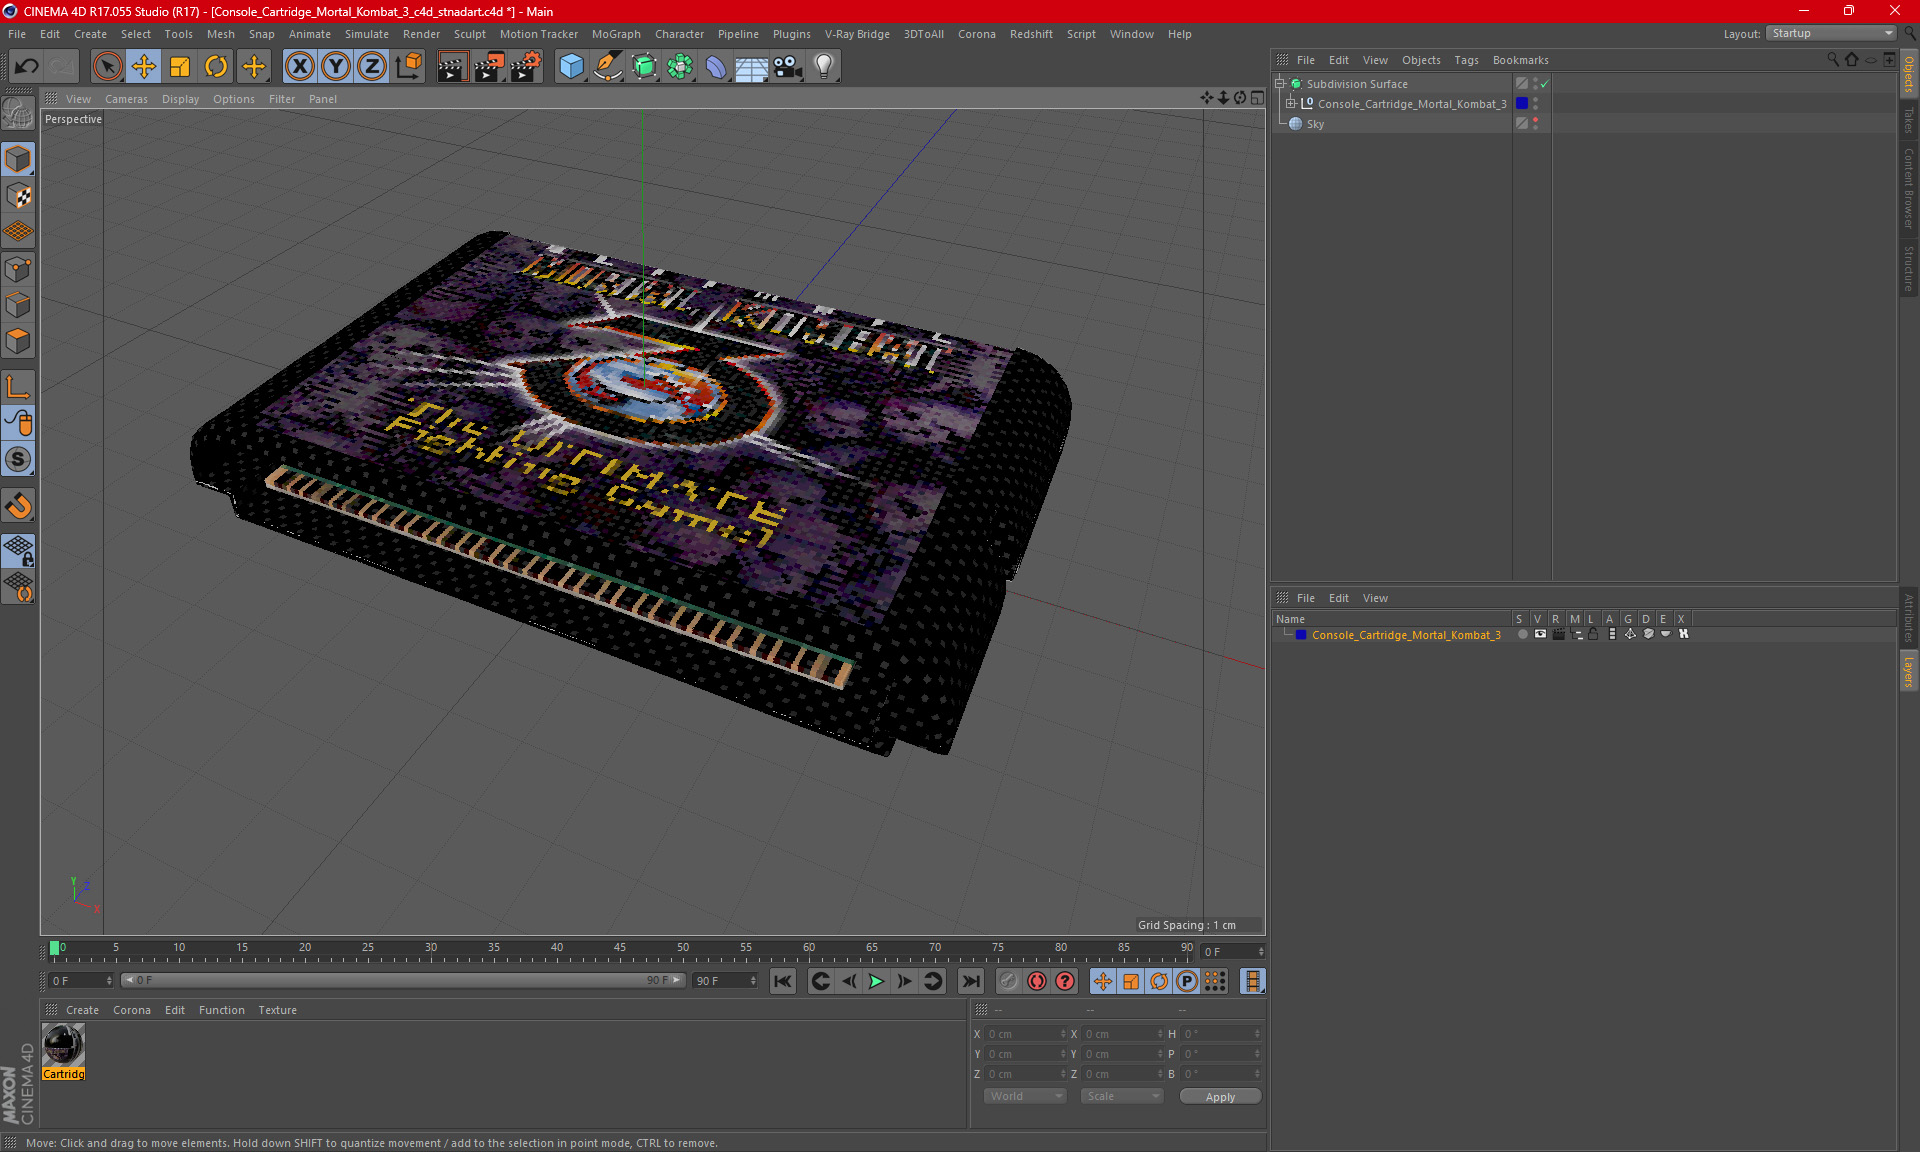Open the Array modeling objects icon
The image size is (1920, 1152).
tap(680, 67)
